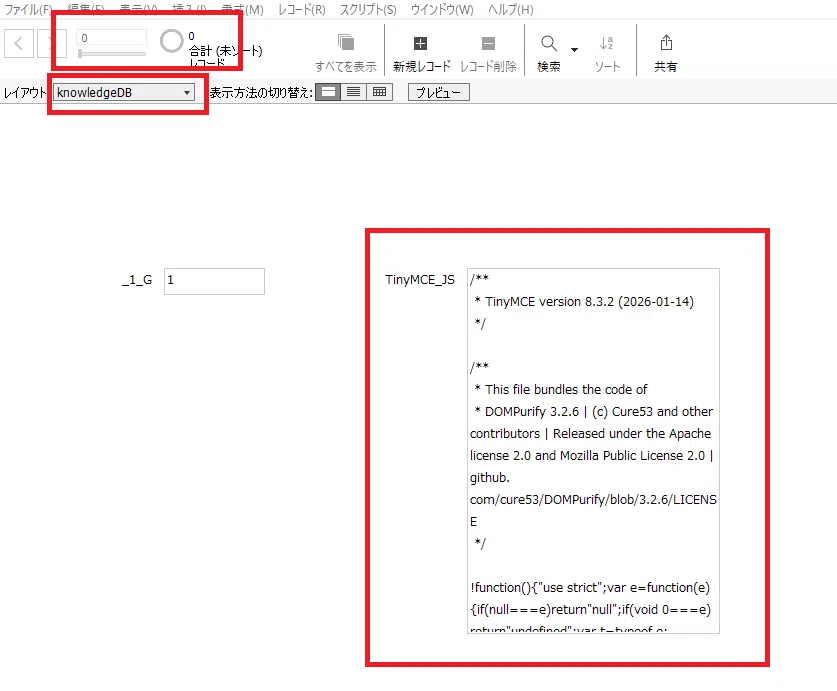837x691 pixels.
Task: Click the found set pie chart circle
Action: [x=171, y=41]
